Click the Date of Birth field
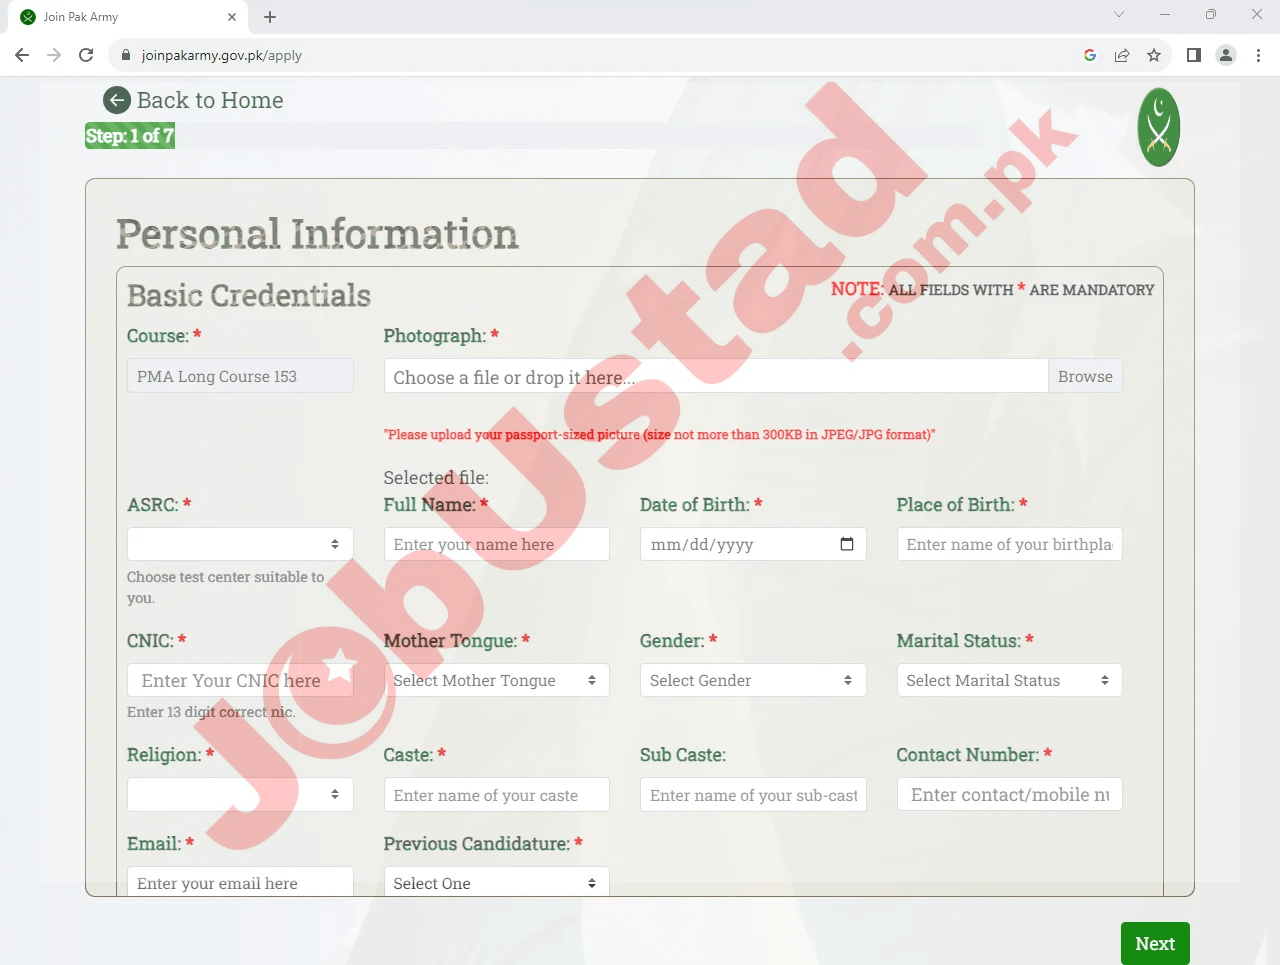This screenshot has height=965, width=1280. pyautogui.click(x=753, y=544)
